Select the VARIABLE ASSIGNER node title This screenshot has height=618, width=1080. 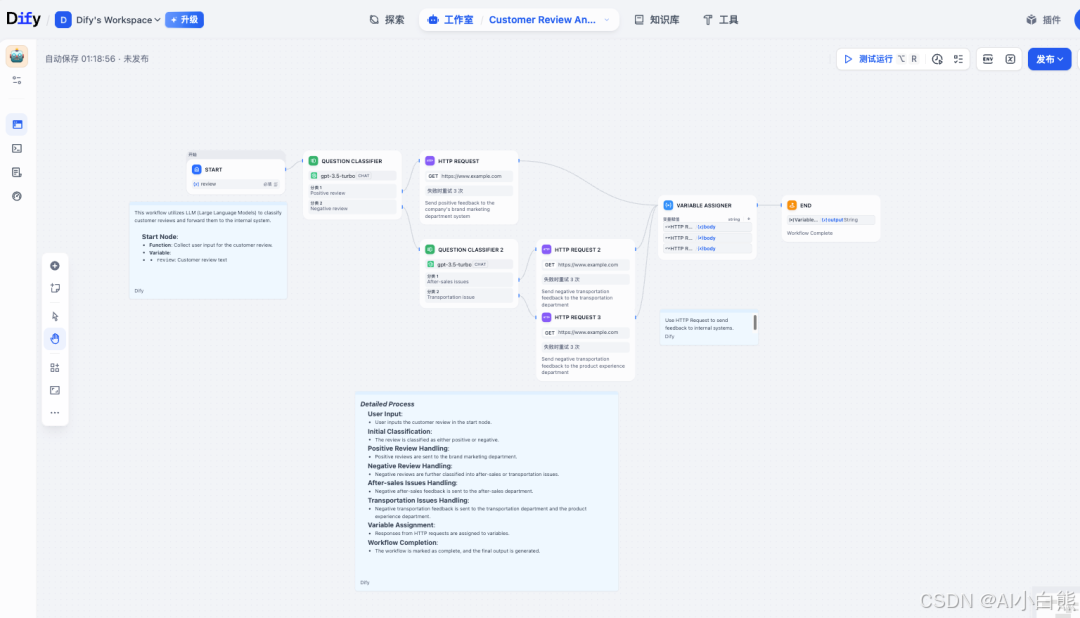click(704, 205)
